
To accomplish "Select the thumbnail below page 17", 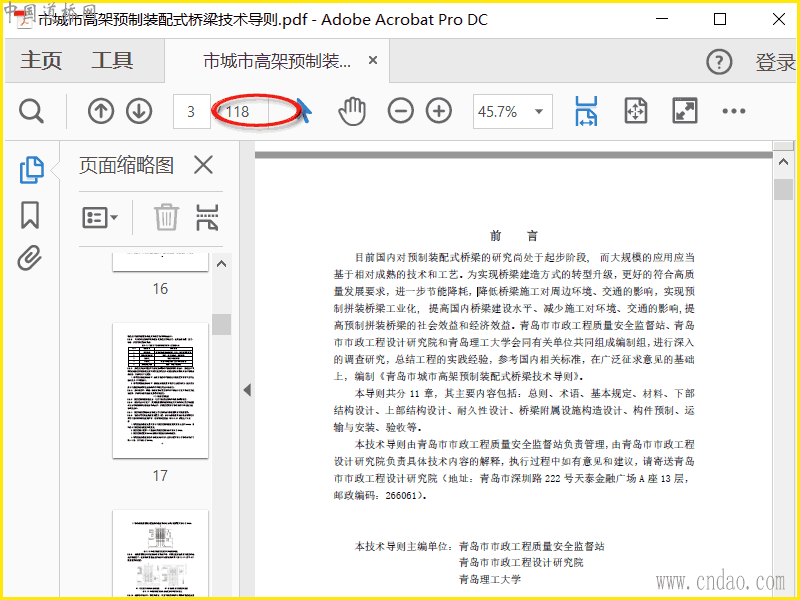I will [160, 554].
